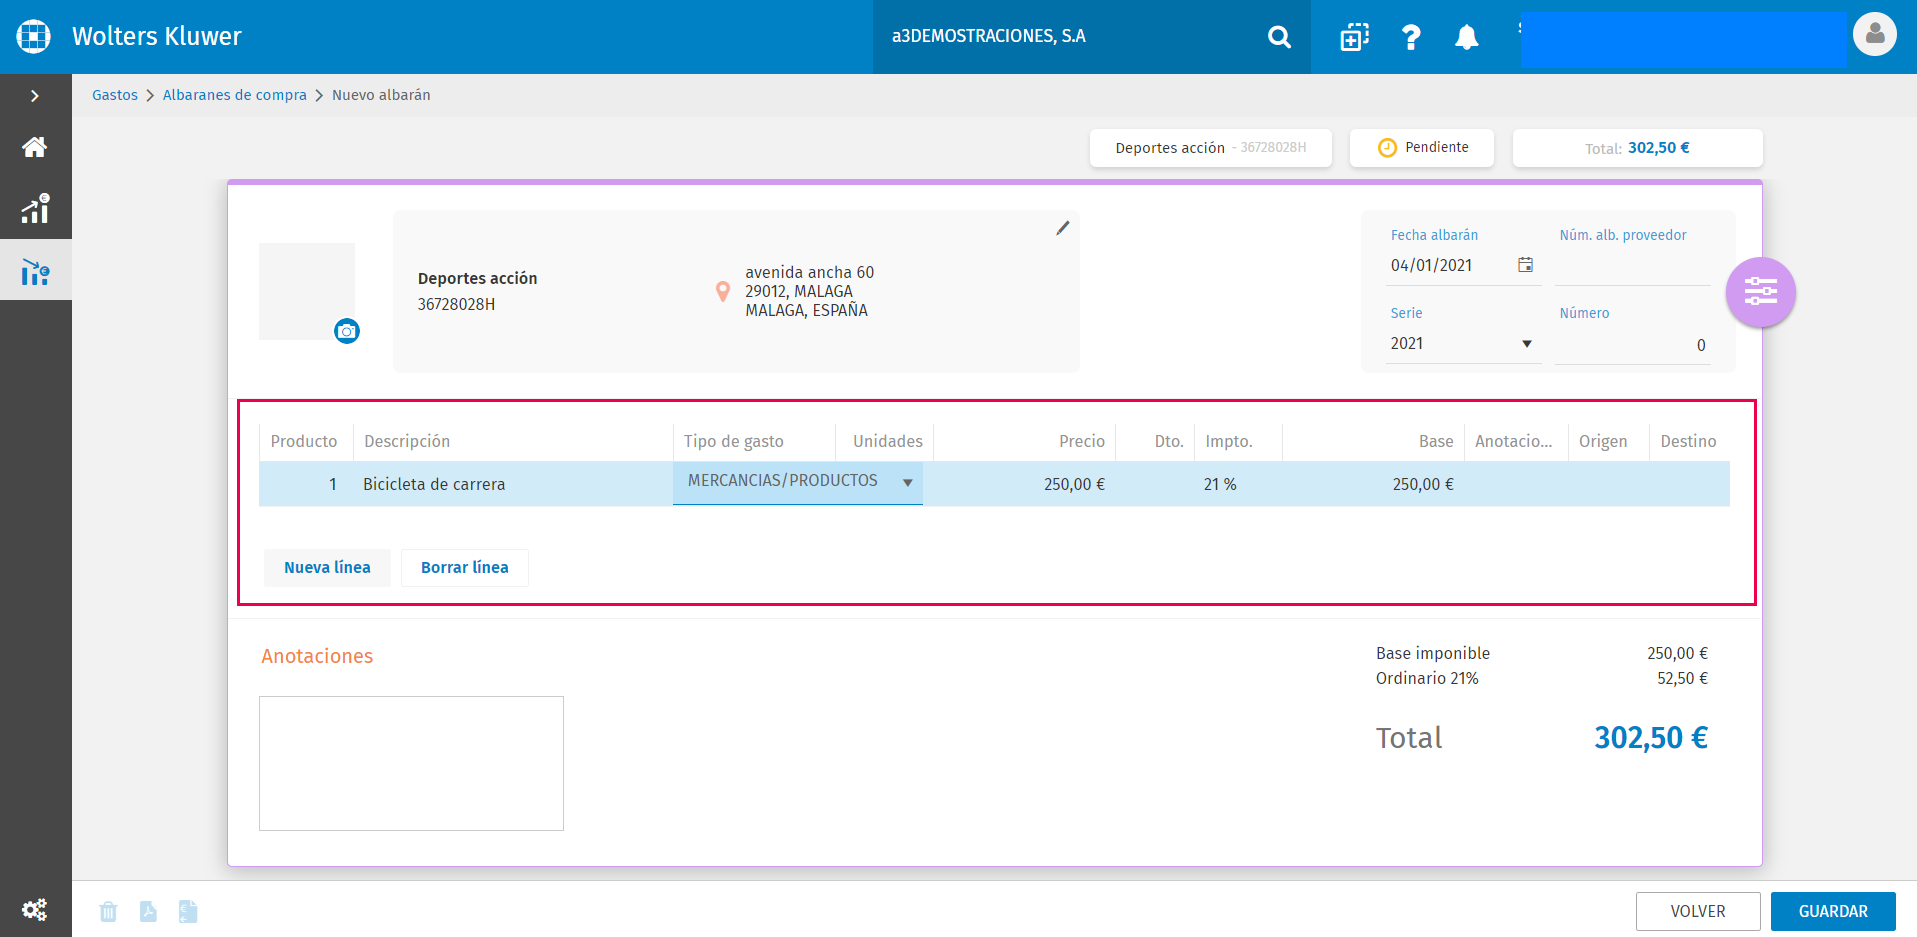This screenshot has width=1917, height=937.
Task: Open the search magnifier in top bar
Action: 1279,37
